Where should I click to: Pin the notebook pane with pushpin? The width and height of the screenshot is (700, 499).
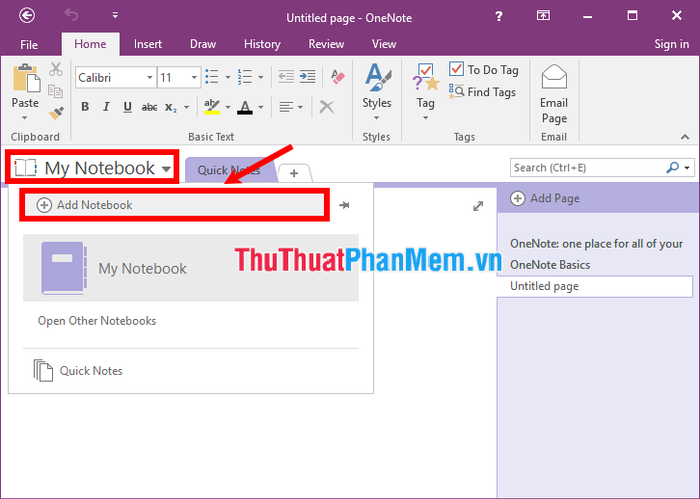(x=344, y=205)
